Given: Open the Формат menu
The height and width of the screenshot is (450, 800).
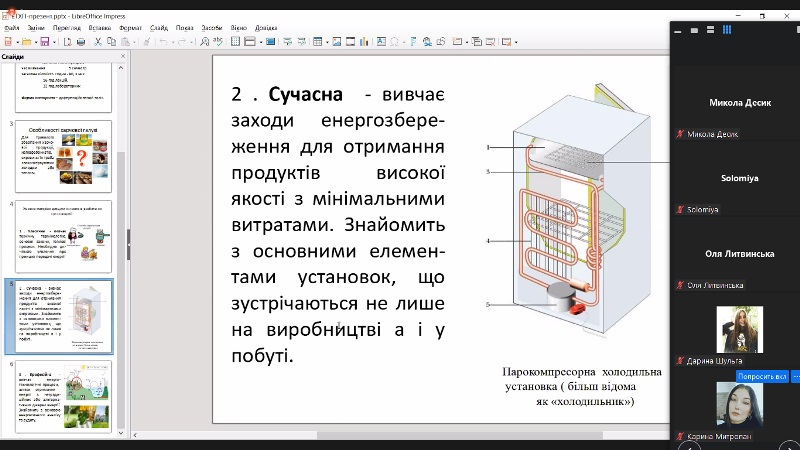Looking at the screenshot, I should click(130, 28).
